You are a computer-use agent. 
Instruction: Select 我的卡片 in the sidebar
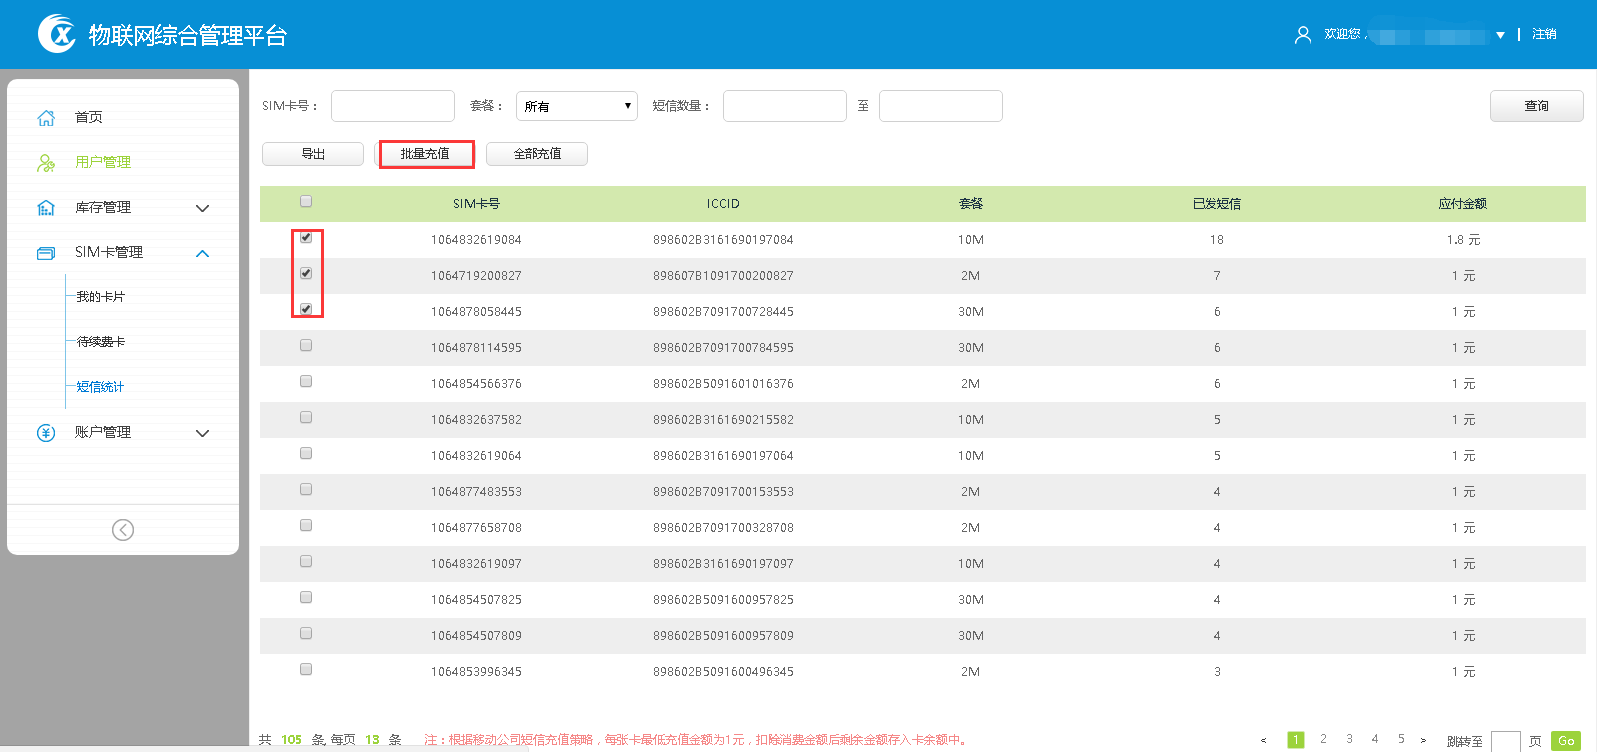click(101, 297)
